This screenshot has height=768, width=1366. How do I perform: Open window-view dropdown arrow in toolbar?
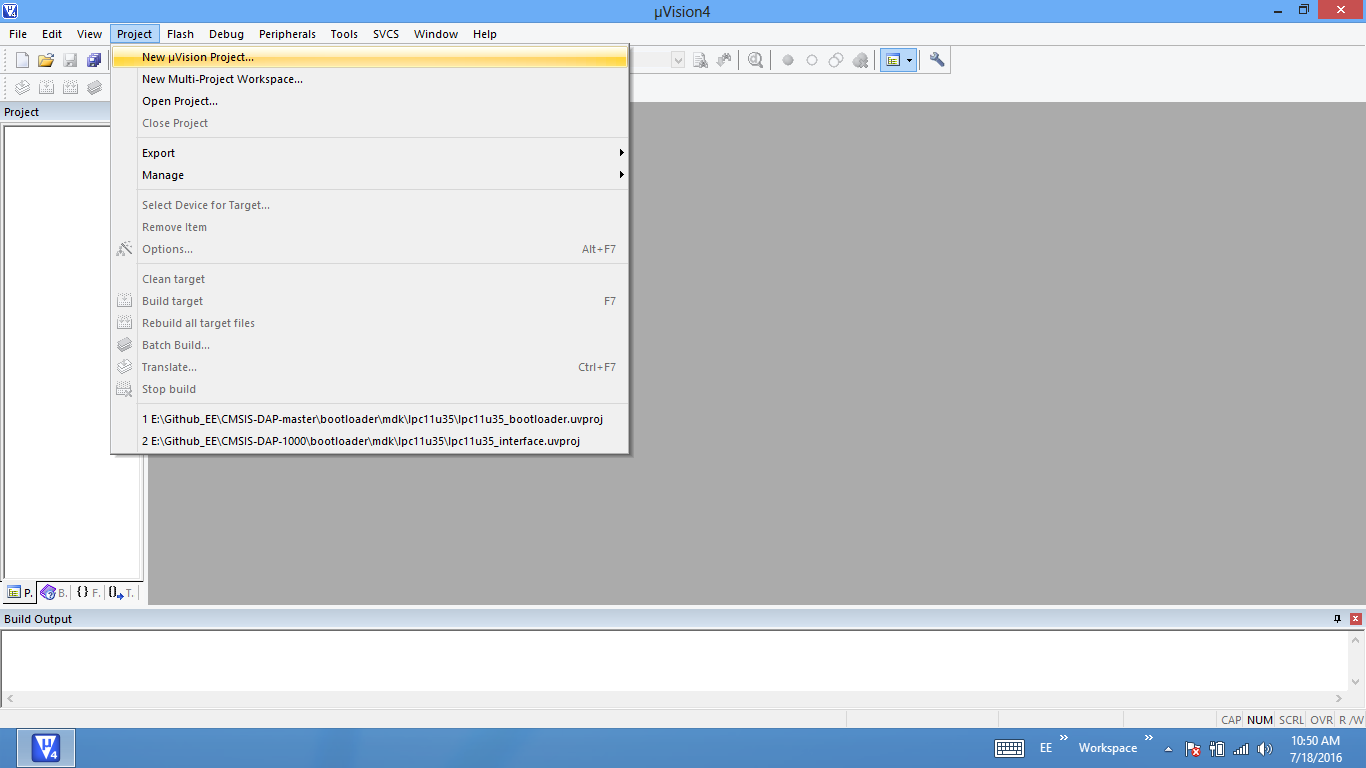(x=910, y=60)
